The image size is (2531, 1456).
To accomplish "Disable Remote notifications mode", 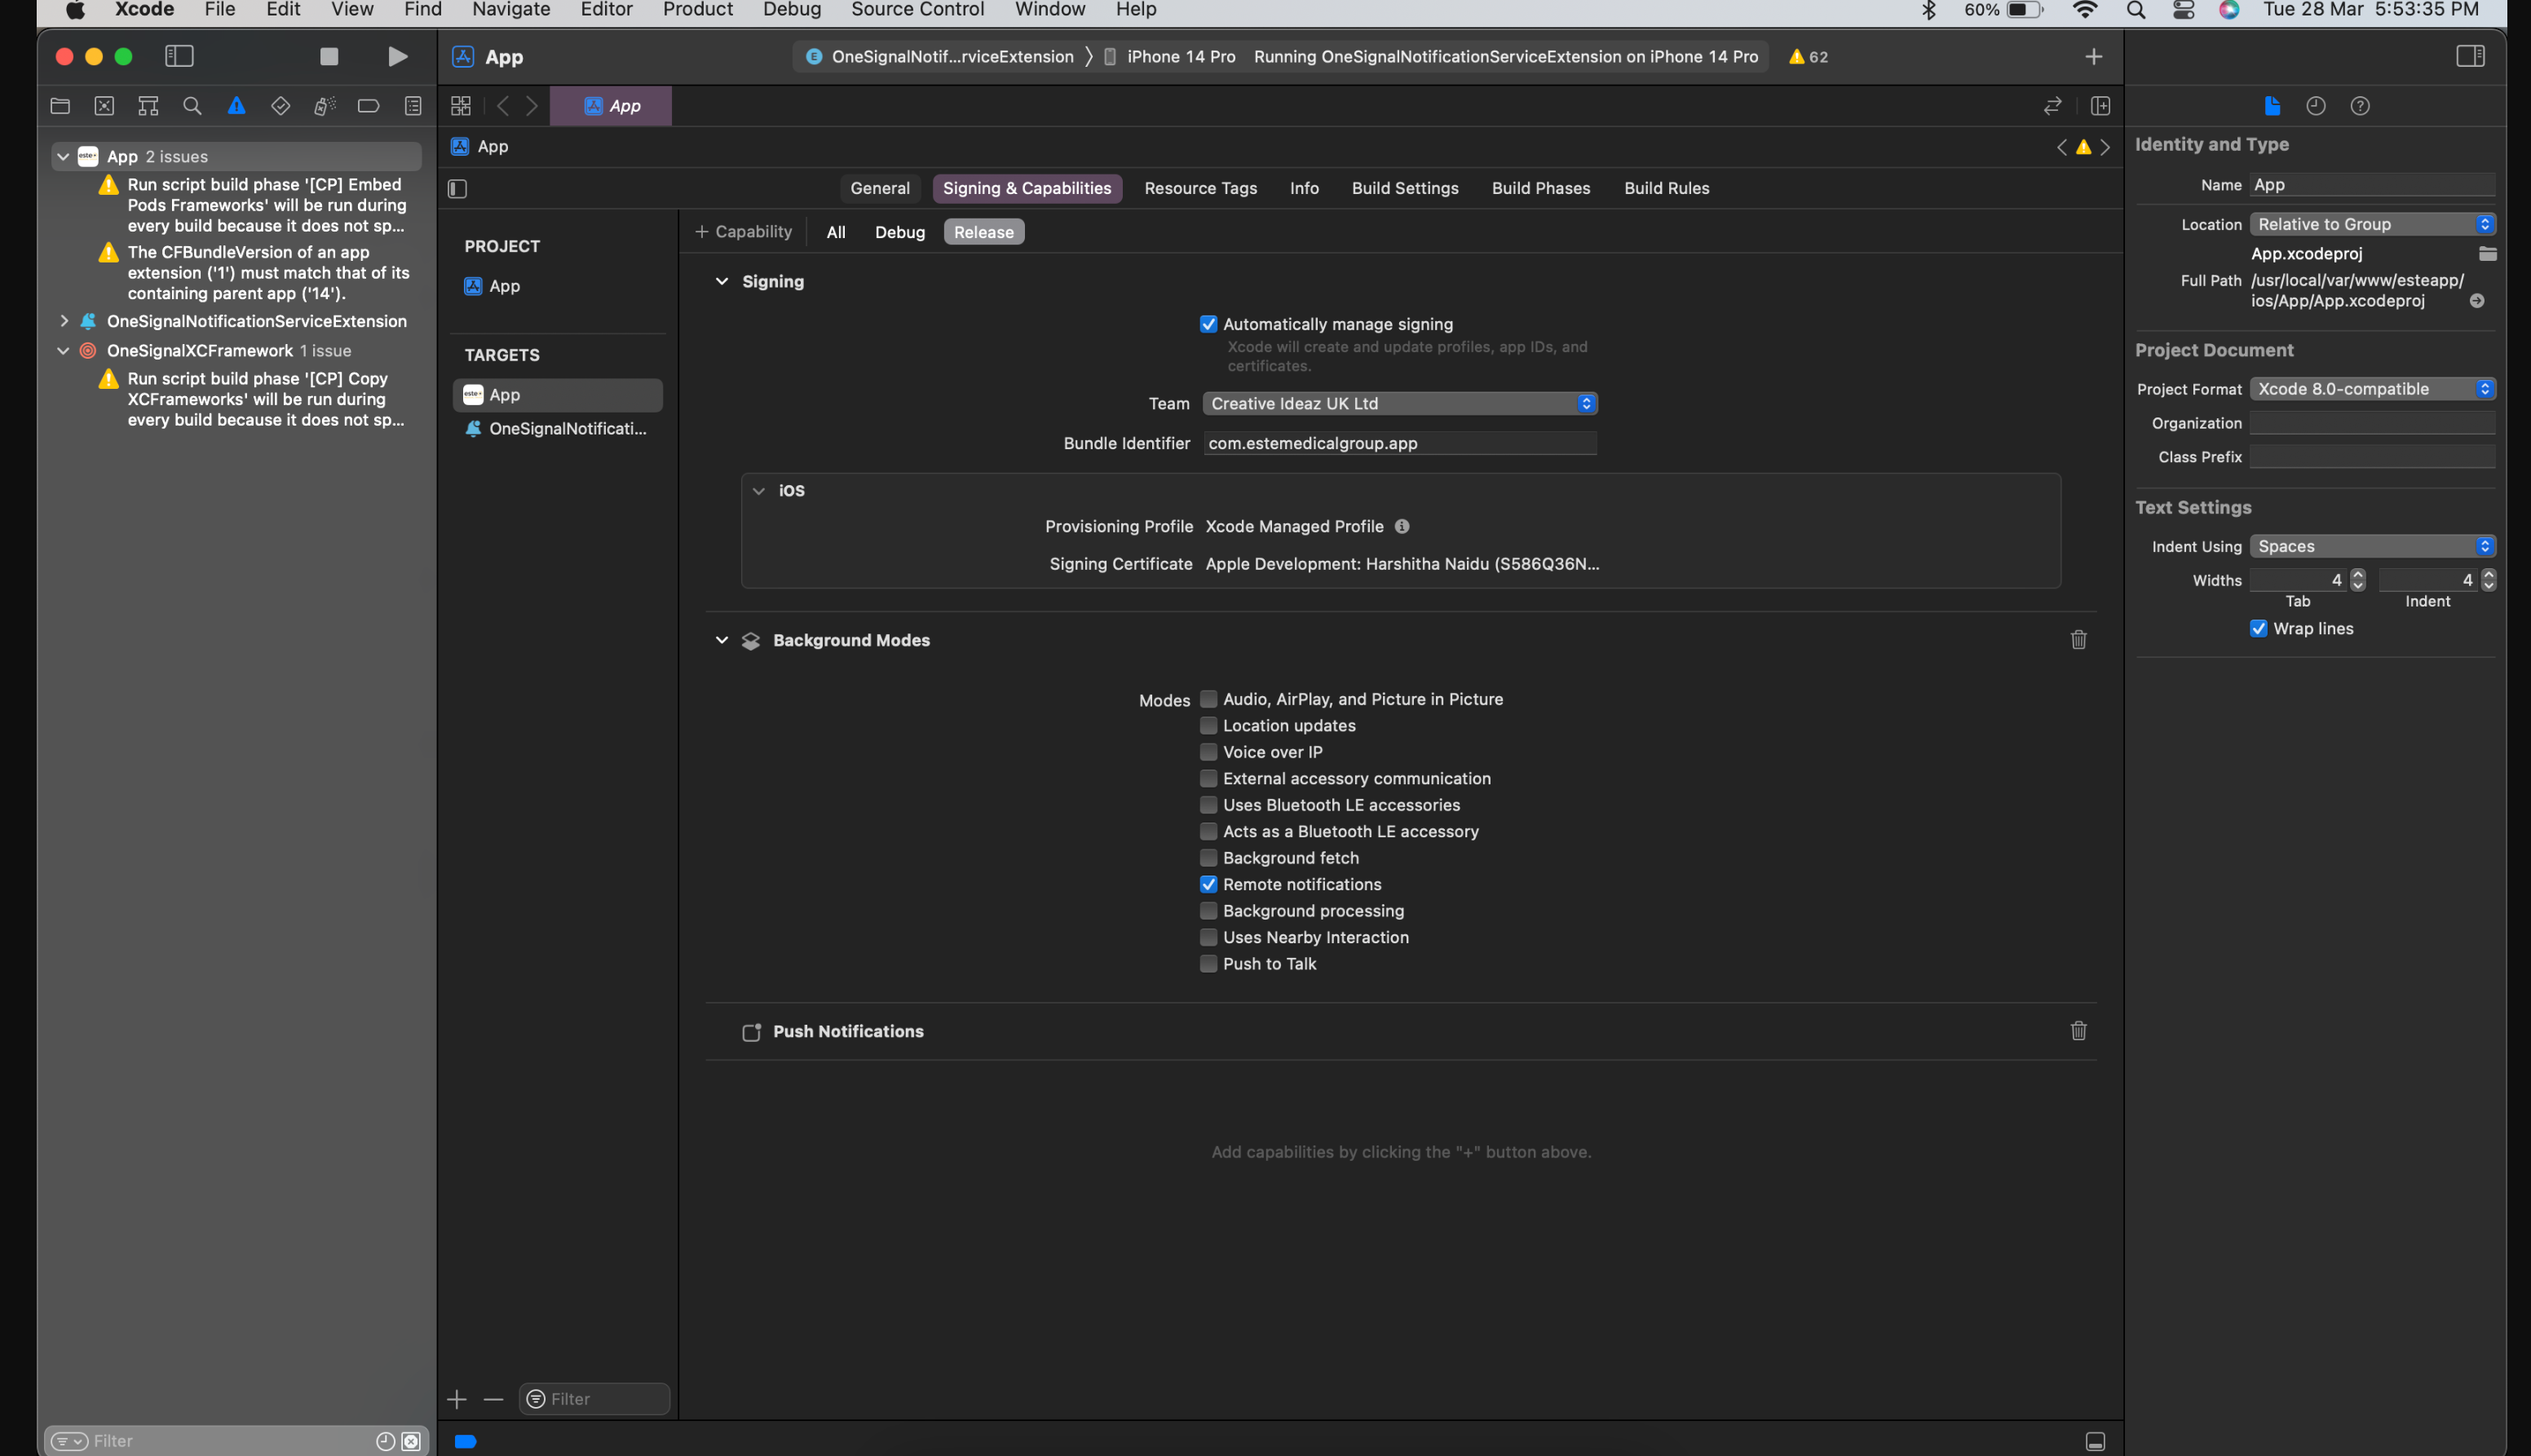I will (1208, 885).
